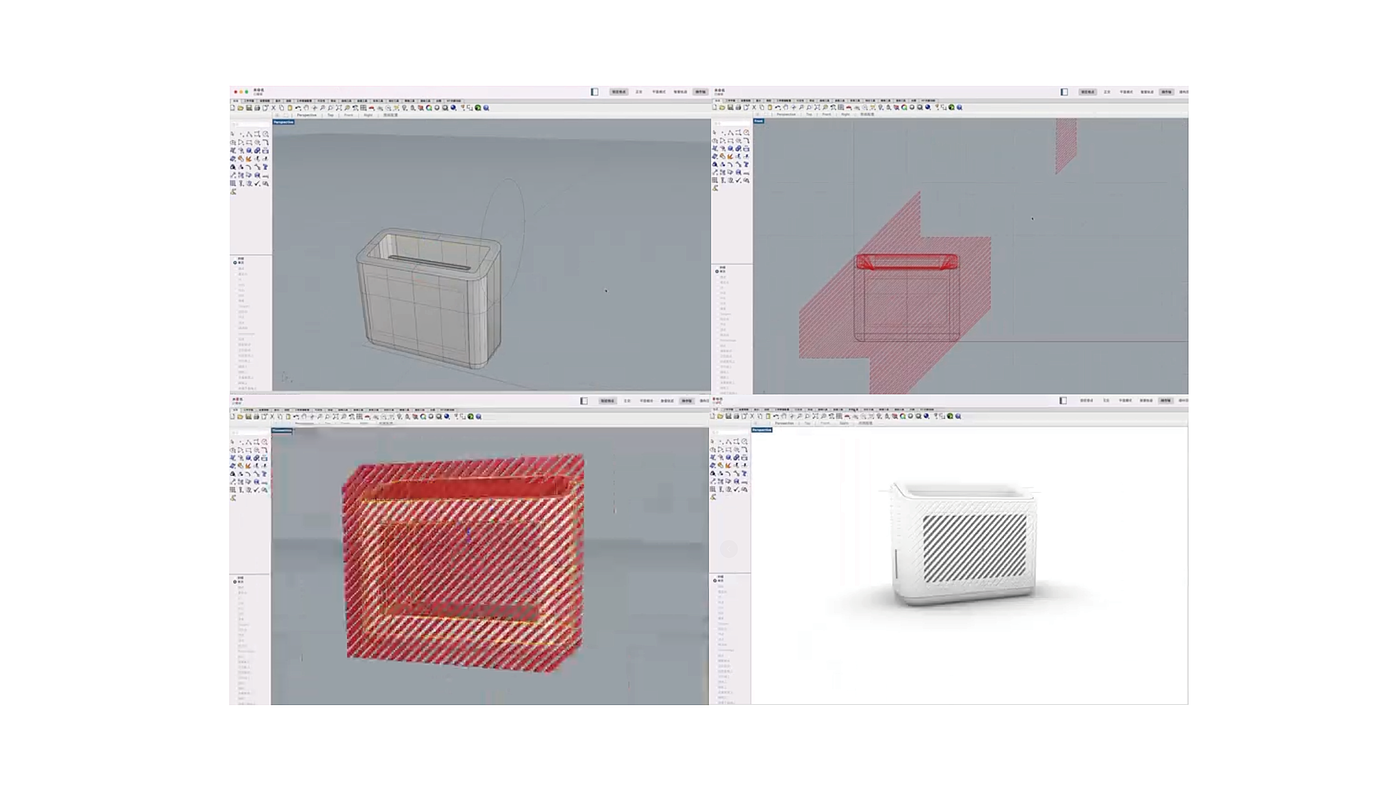Click command input field in Front view window

coord(731,124)
